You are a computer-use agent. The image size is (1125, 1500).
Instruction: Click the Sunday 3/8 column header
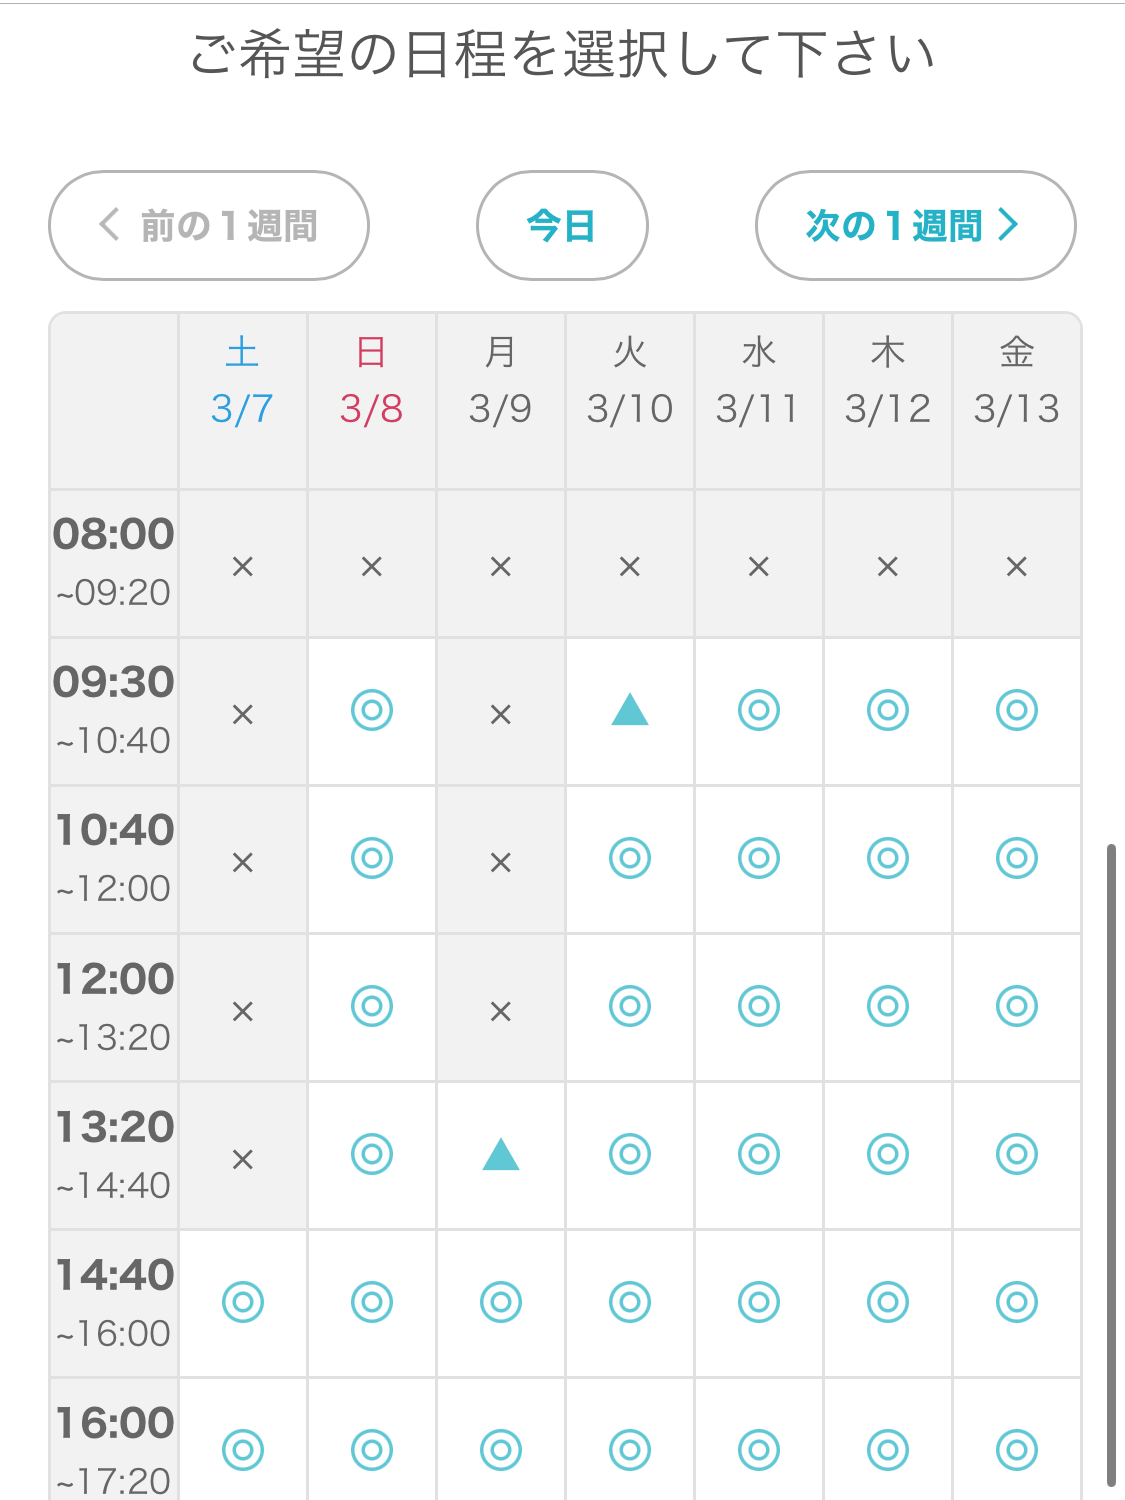click(x=372, y=382)
